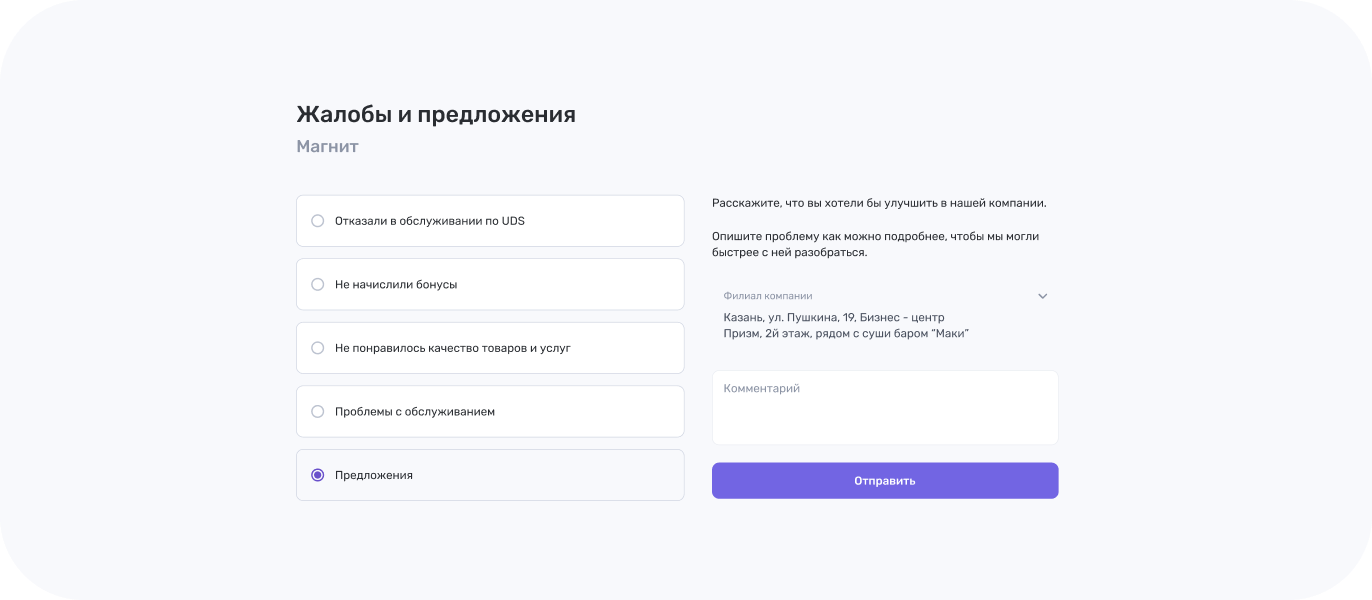Click the selected "Предложения" radio circle
The image size is (1372, 600).
click(318, 475)
